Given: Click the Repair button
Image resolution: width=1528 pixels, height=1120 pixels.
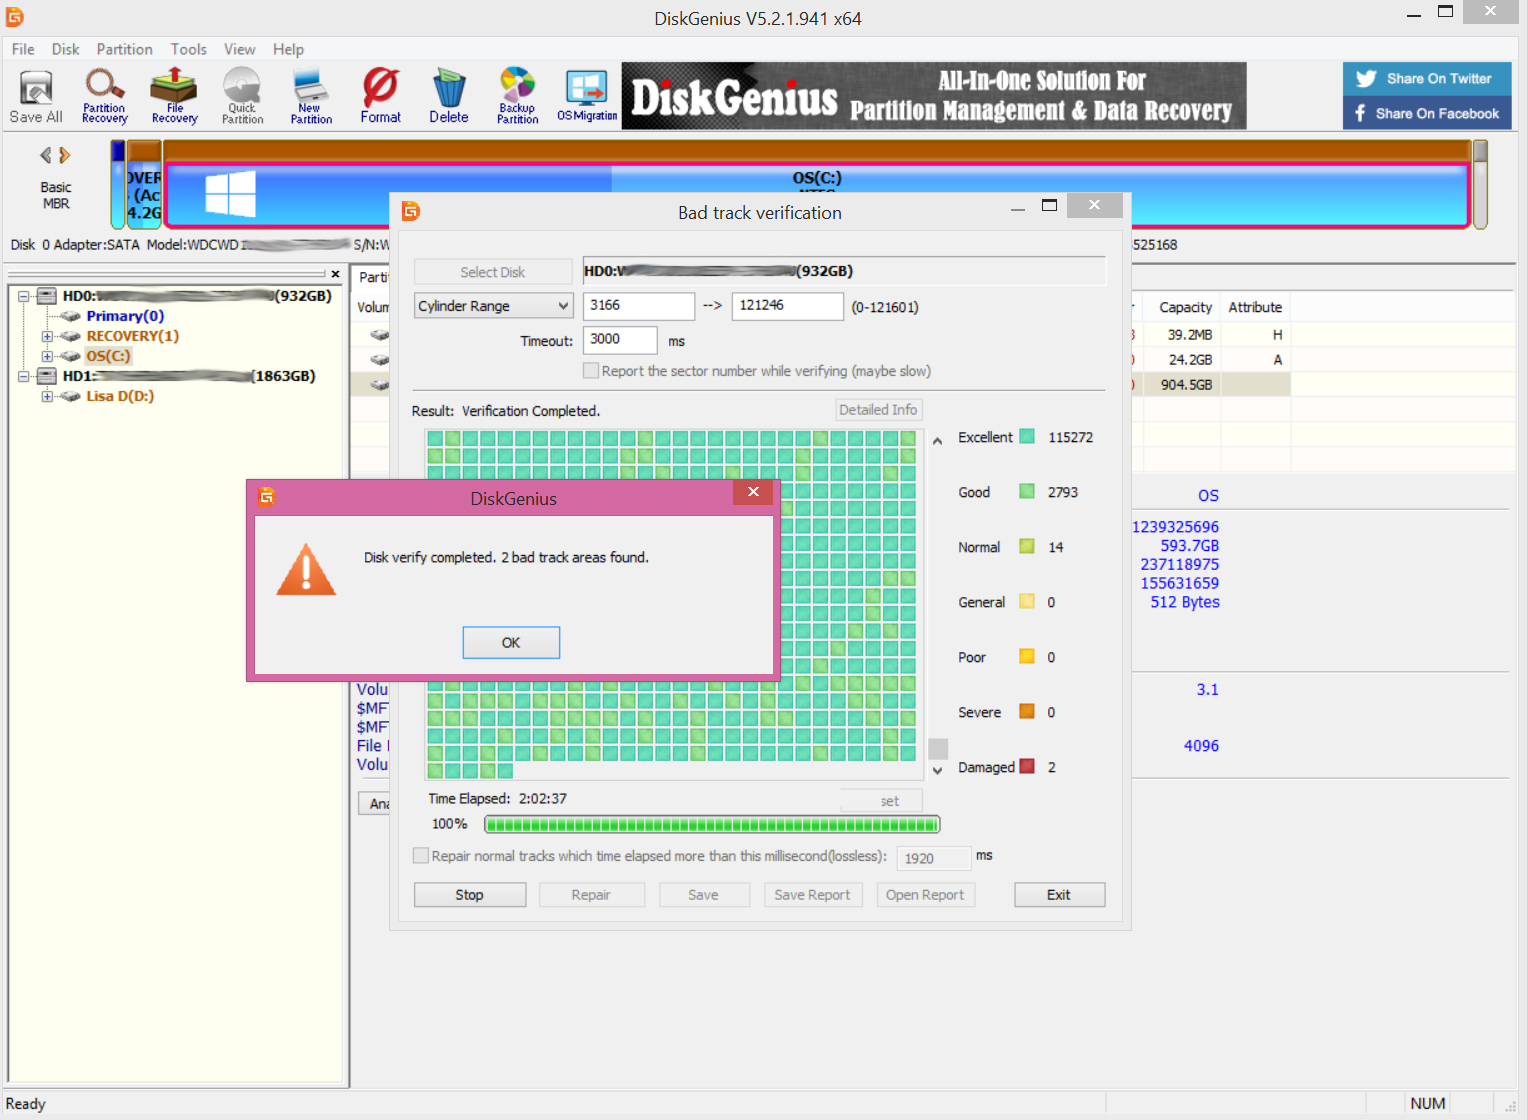Looking at the screenshot, I should (x=591, y=895).
